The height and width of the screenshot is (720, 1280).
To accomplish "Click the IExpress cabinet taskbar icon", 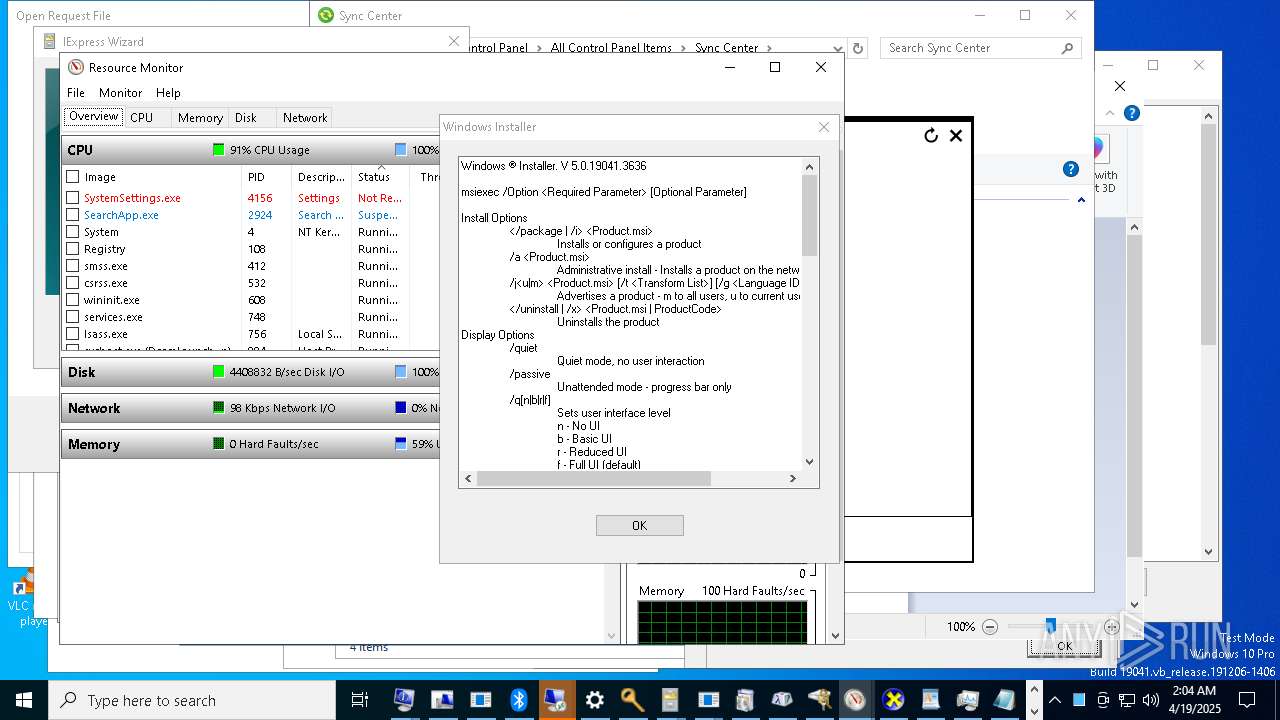I will [670, 700].
